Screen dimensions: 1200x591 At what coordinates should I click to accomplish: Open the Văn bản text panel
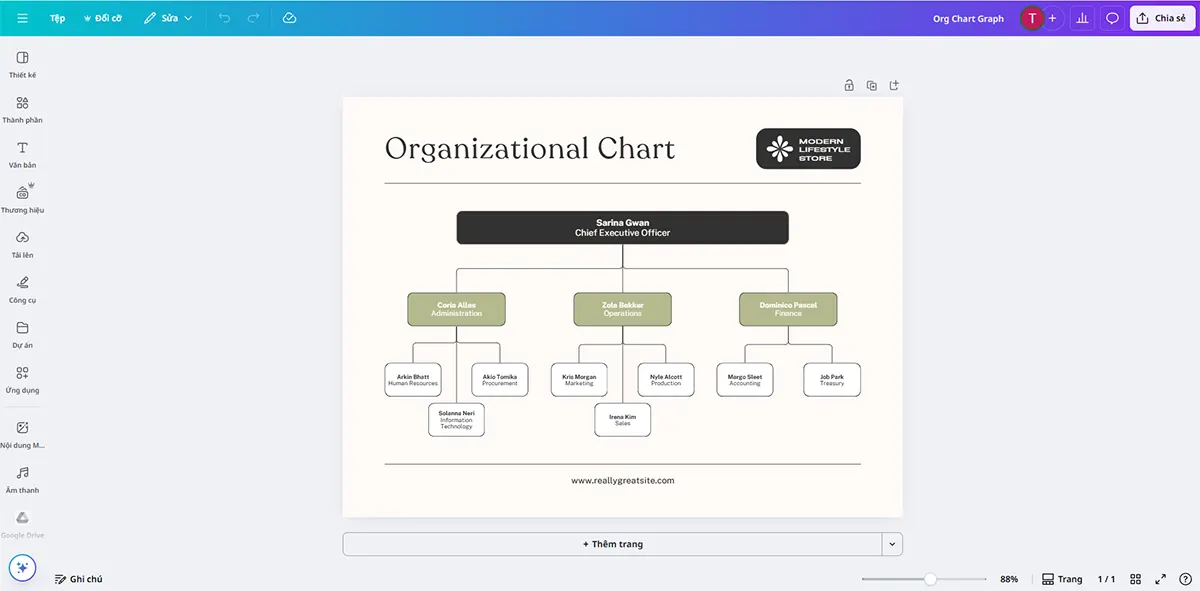point(23,155)
